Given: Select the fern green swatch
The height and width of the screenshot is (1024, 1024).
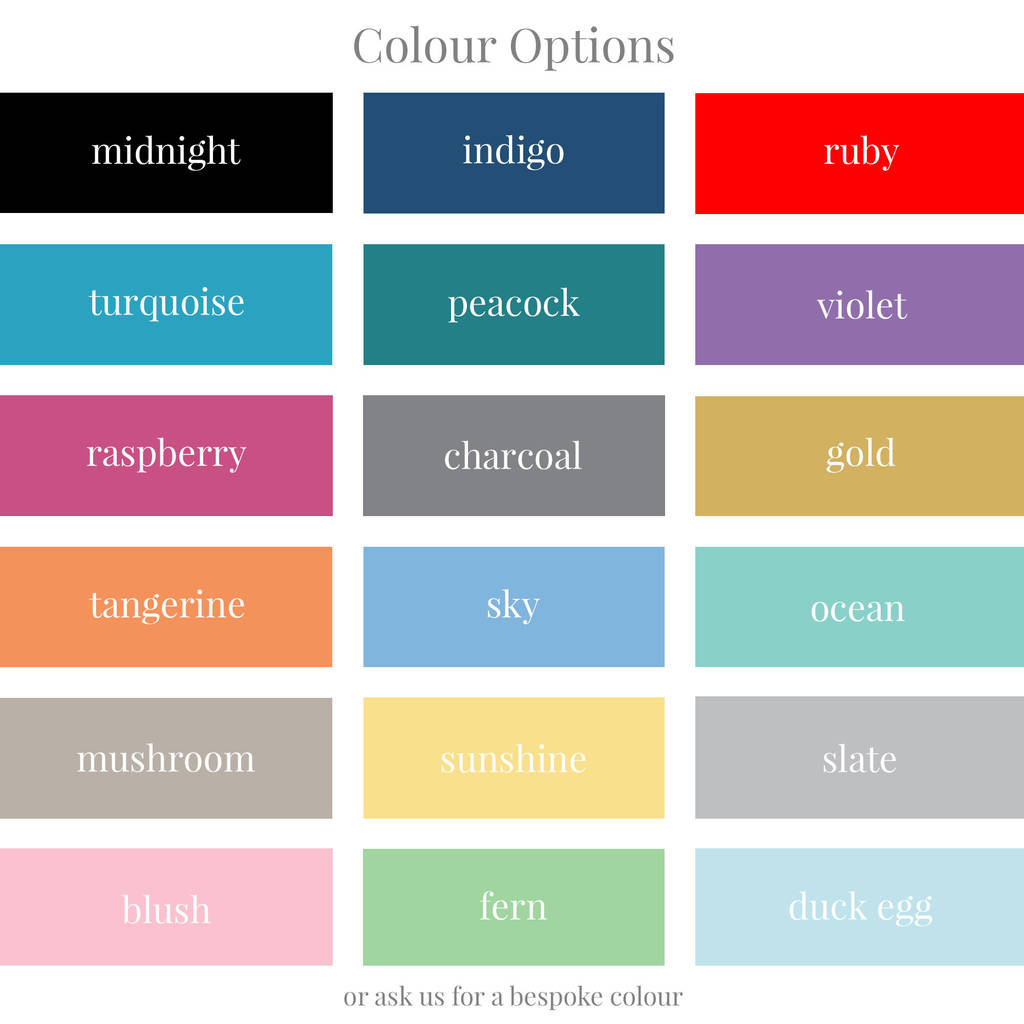Looking at the screenshot, I should [514, 907].
